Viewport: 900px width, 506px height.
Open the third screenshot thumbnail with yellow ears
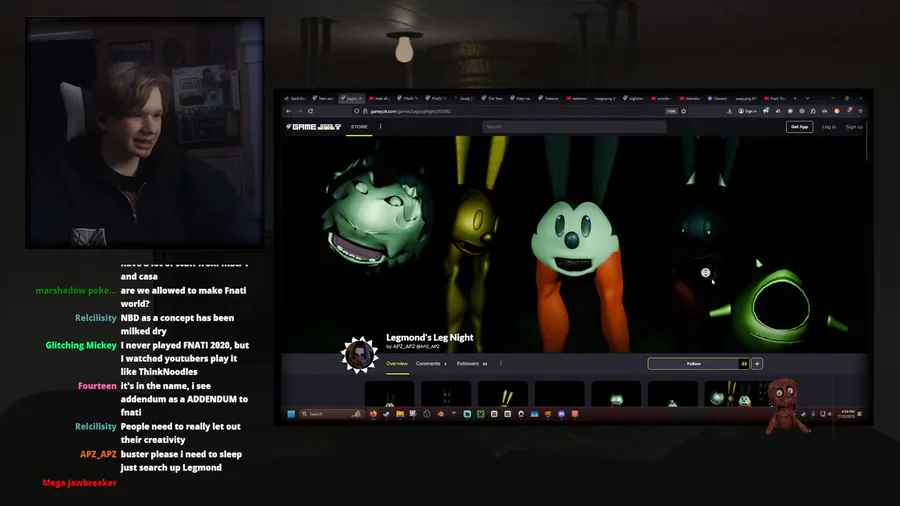coord(503,395)
